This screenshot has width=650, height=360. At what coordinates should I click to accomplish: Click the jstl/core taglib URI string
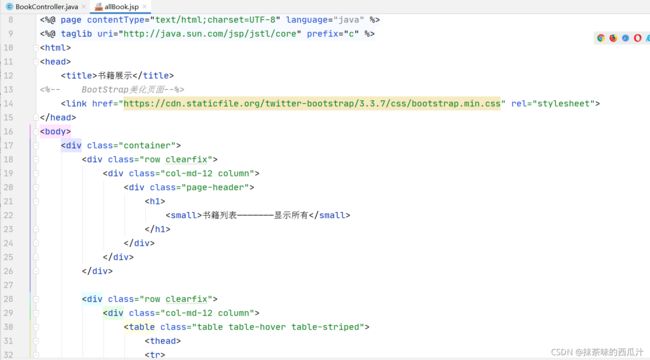pyautogui.click(x=210, y=34)
